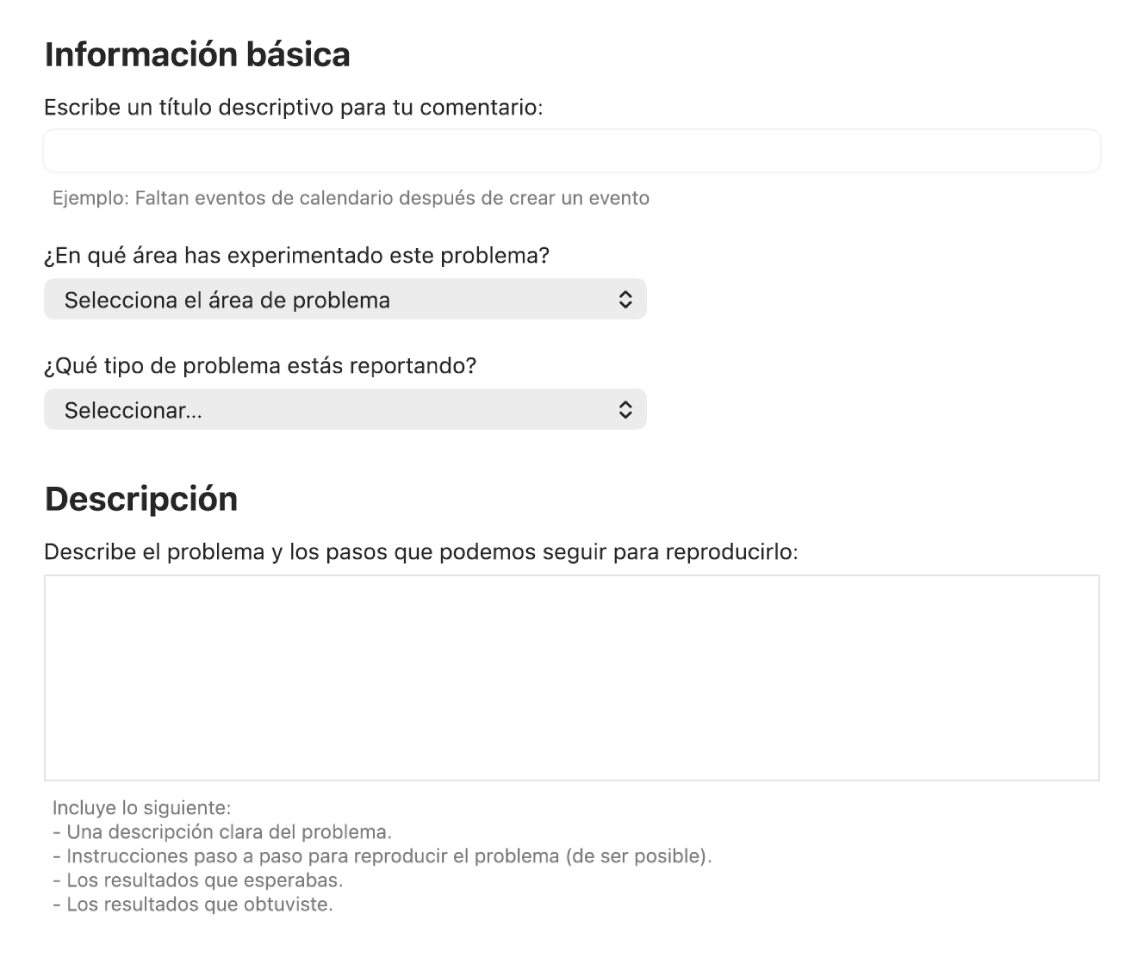Click the "¿En qué área has experimentado" label
This screenshot has height=960, width=1144.
(297, 256)
